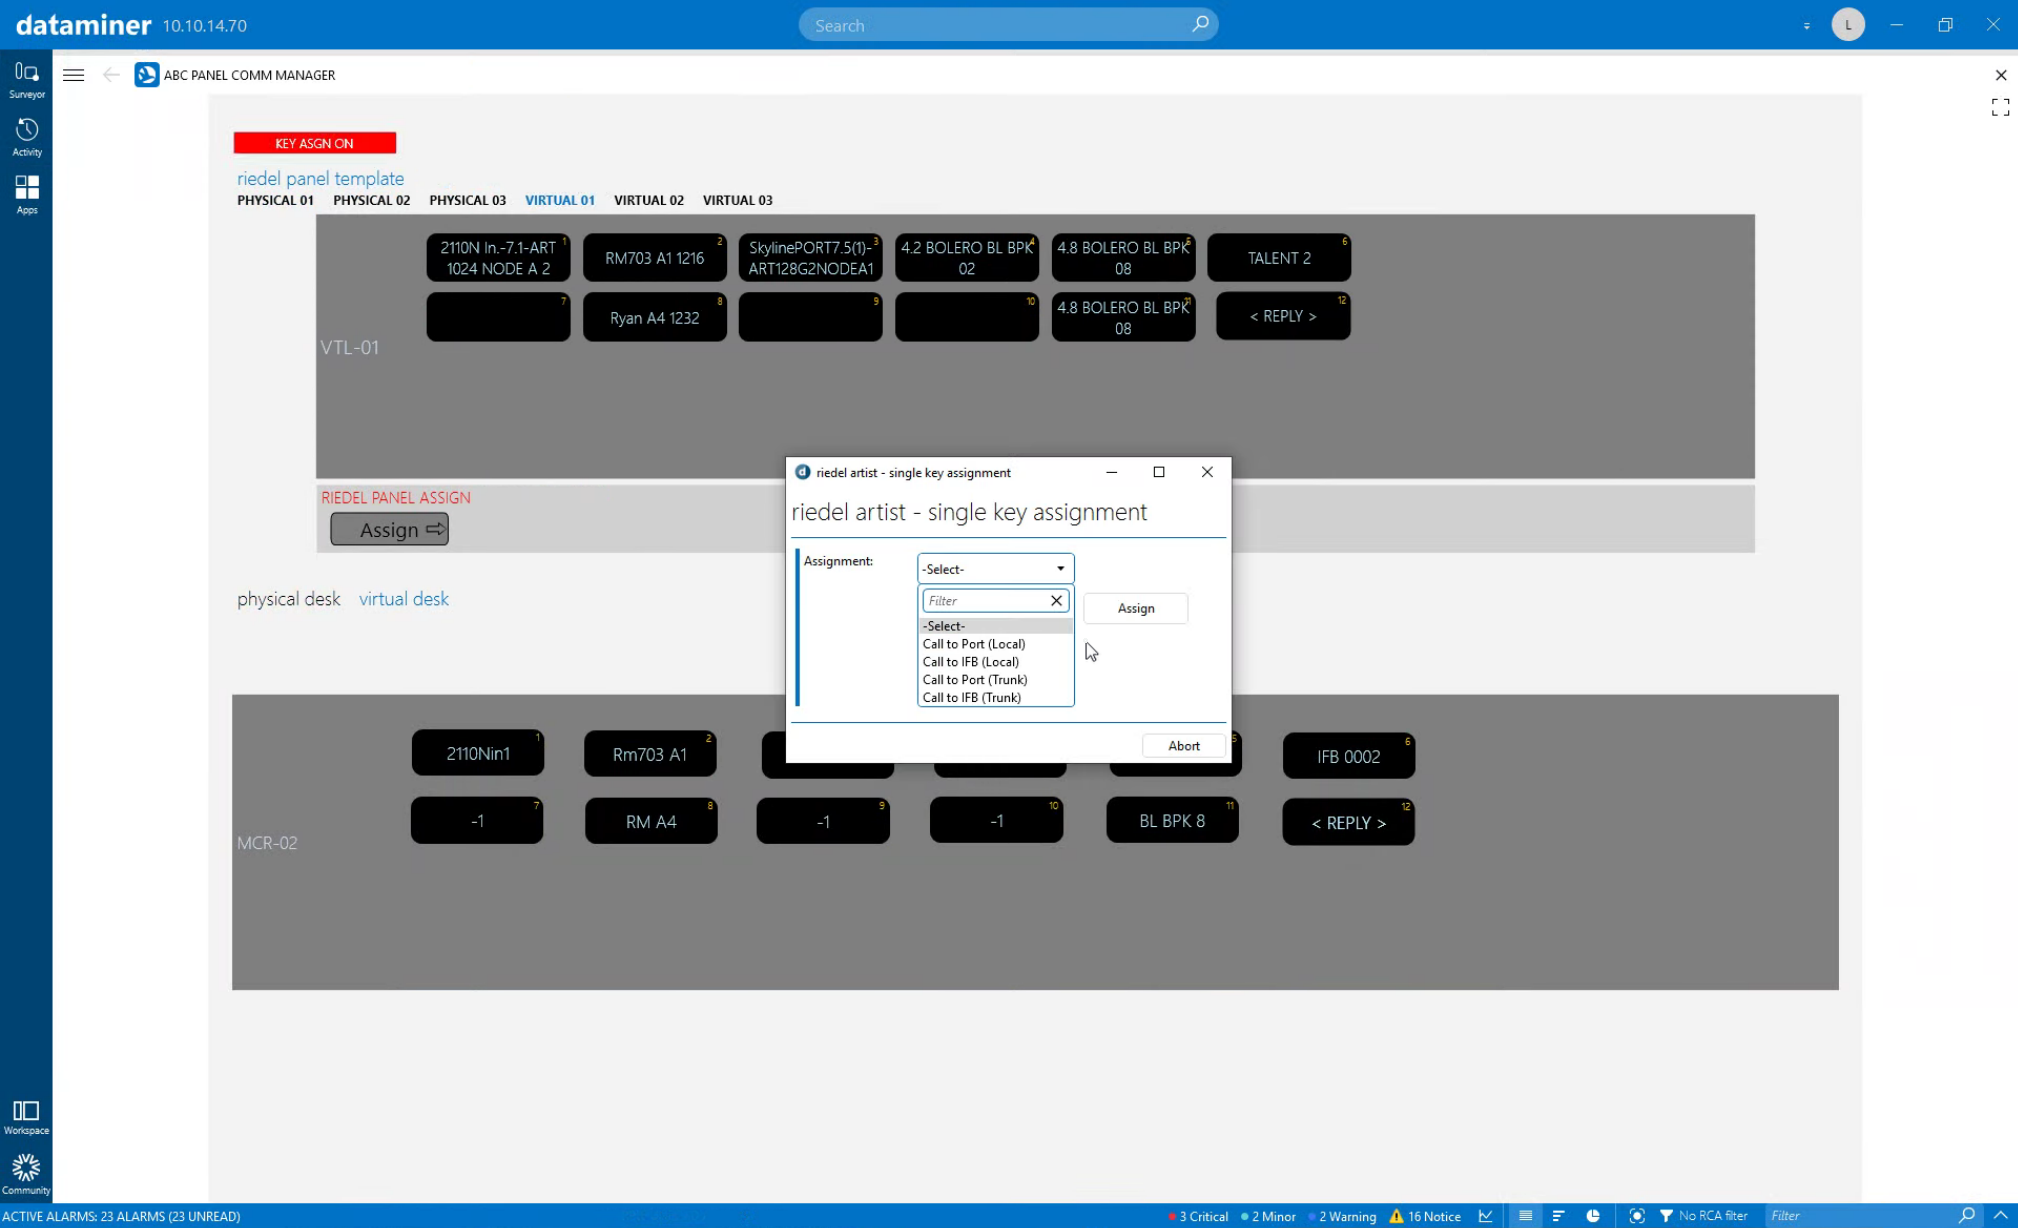Click MCR-02 key IFB 0002
Viewport: 2018px width, 1228px height.
1348,757
